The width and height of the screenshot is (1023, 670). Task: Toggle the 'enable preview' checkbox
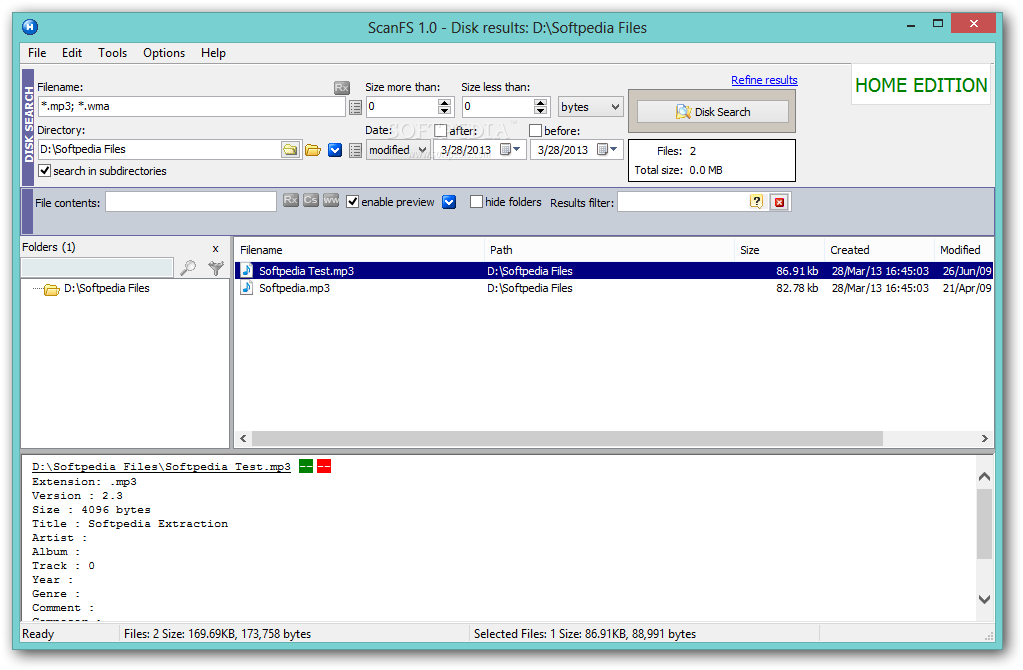352,202
